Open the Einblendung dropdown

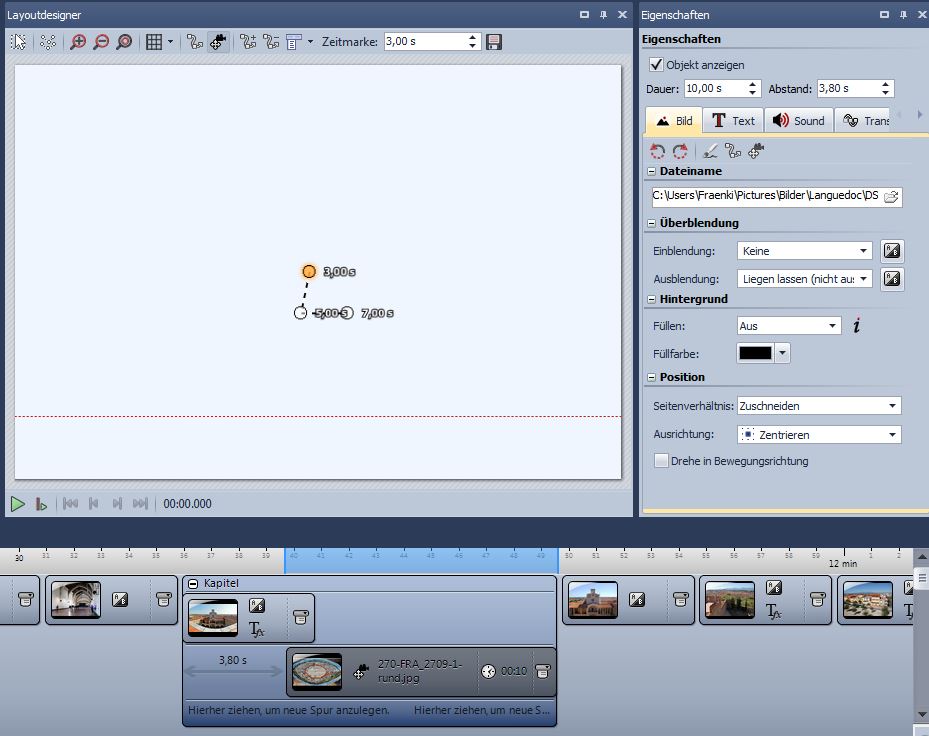805,251
